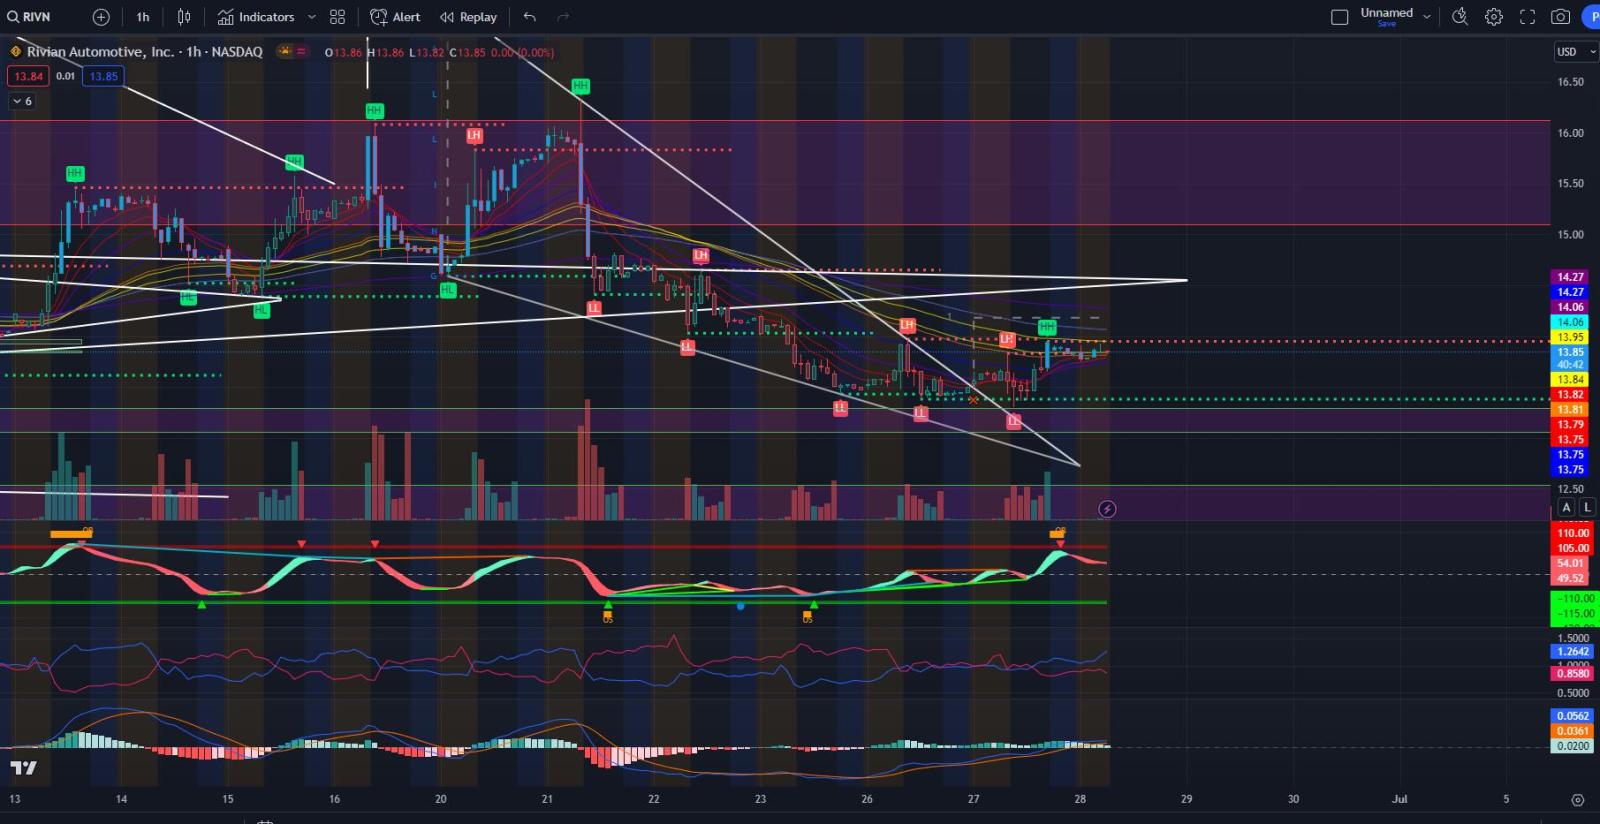Open the Unnamed layout name
Image resolution: width=1600 pixels, height=824 pixels.
click(x=1386, y=12)
